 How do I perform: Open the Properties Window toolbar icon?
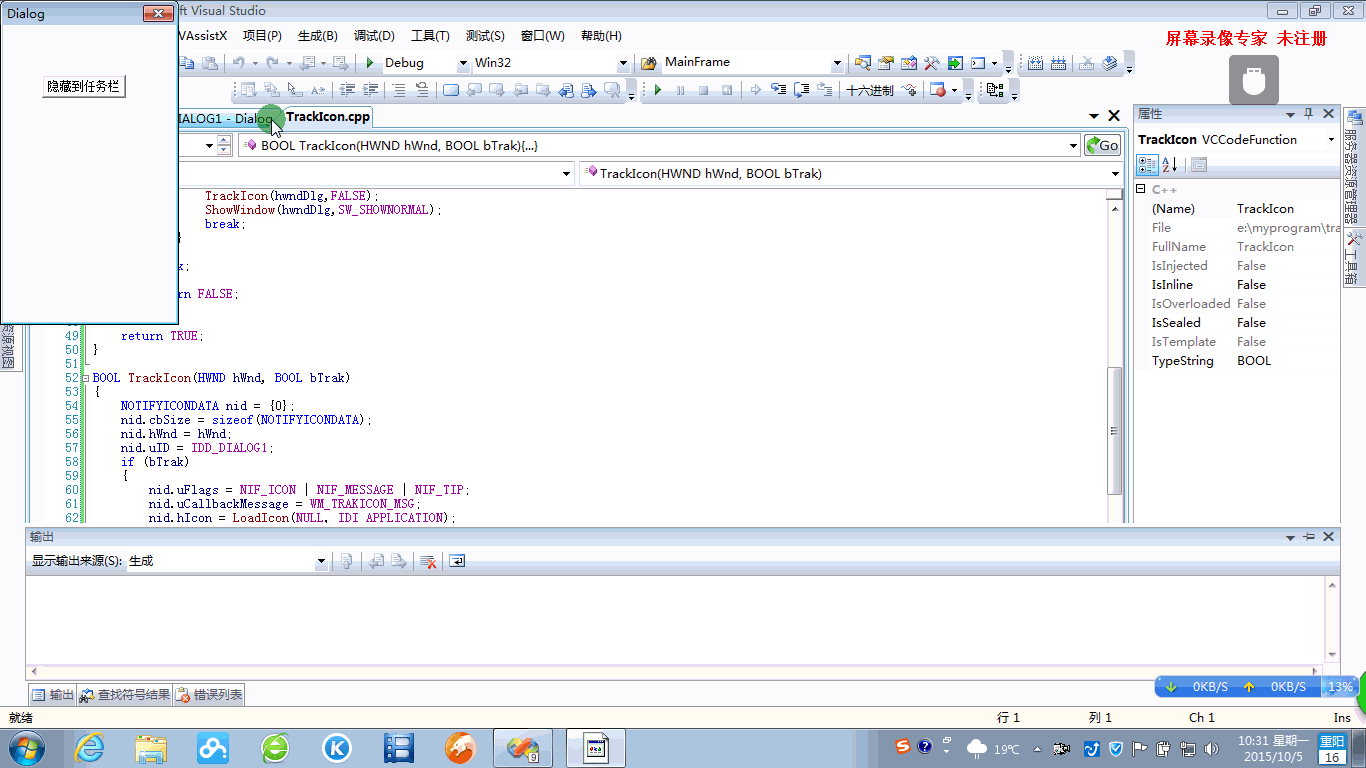pyautogui.click(x=886, y=63)
